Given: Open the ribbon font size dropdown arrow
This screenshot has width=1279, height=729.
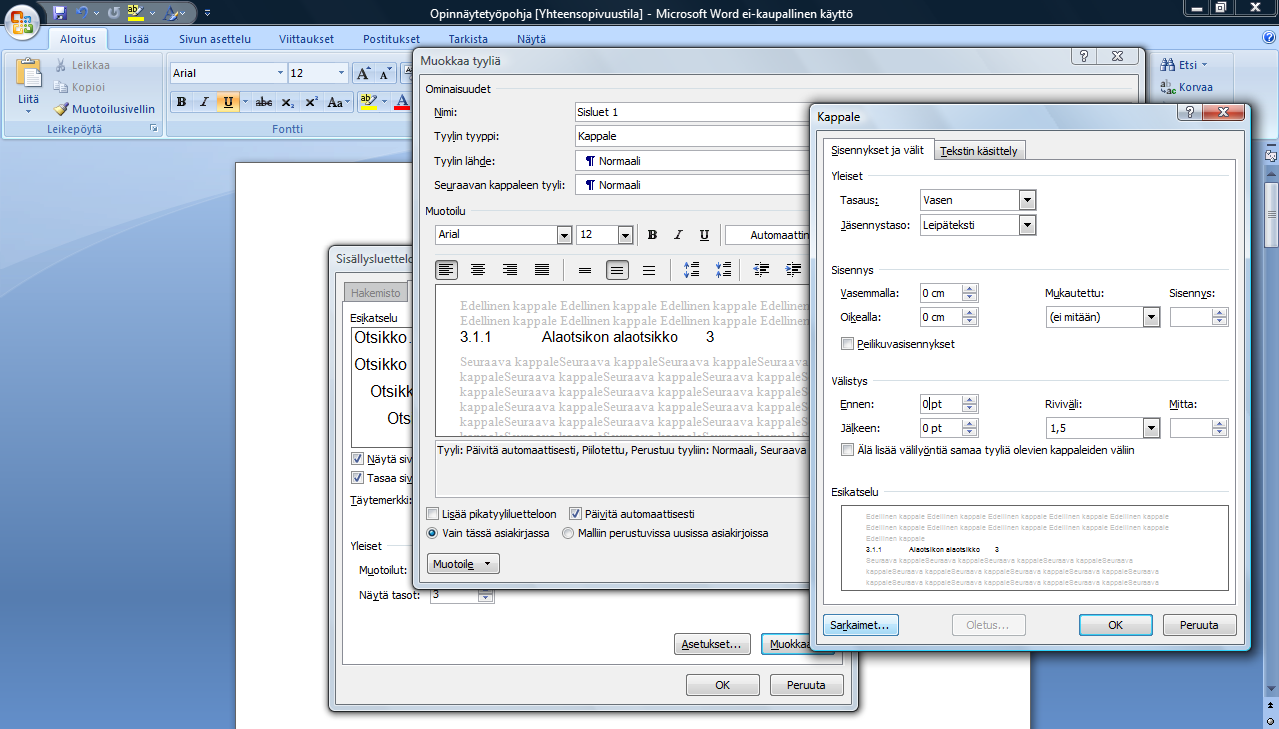Looking at the screenshot, I should (341, 73).
